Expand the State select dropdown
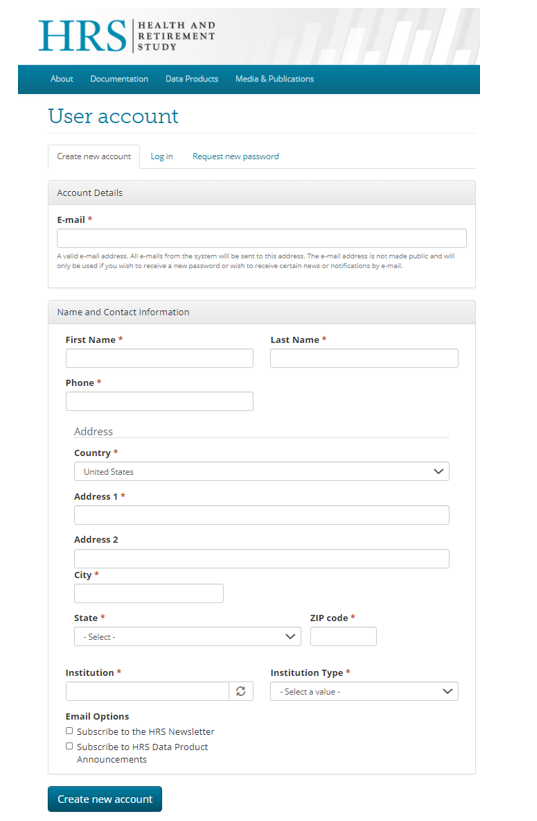 coord(187,637)
